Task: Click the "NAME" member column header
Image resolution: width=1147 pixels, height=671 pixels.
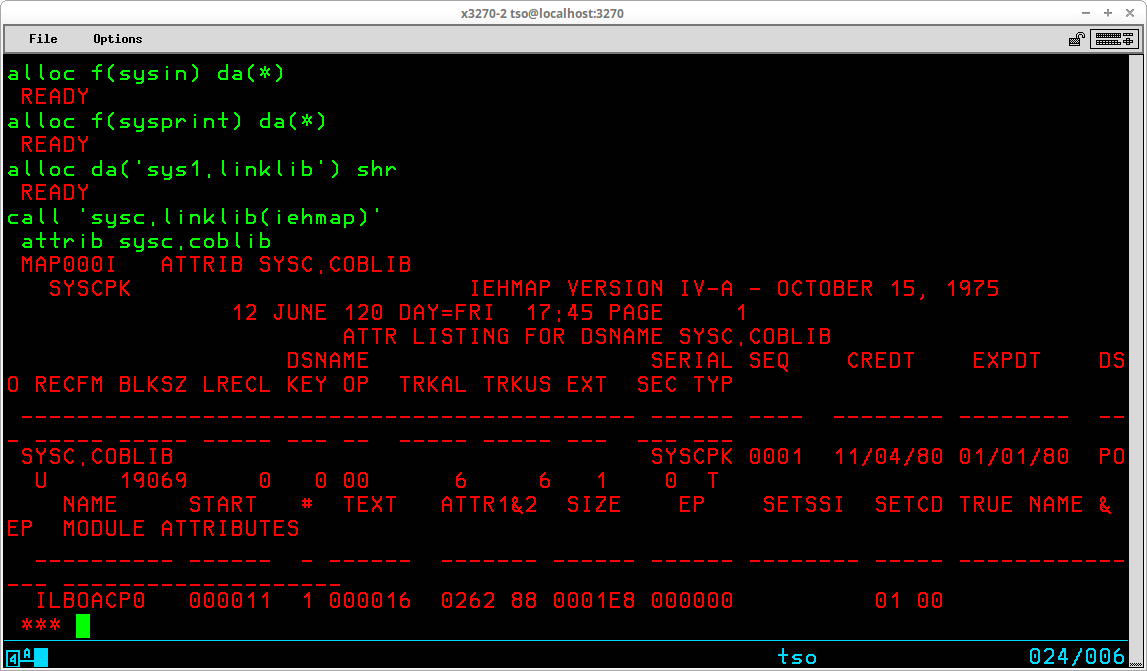Action: point(90,506)
